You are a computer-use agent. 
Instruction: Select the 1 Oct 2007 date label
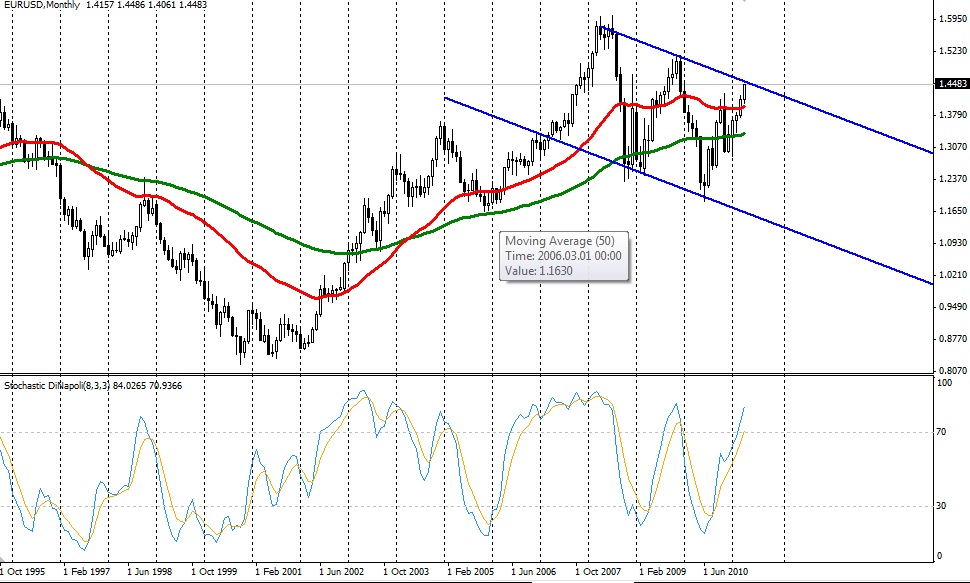pos(599,574)
